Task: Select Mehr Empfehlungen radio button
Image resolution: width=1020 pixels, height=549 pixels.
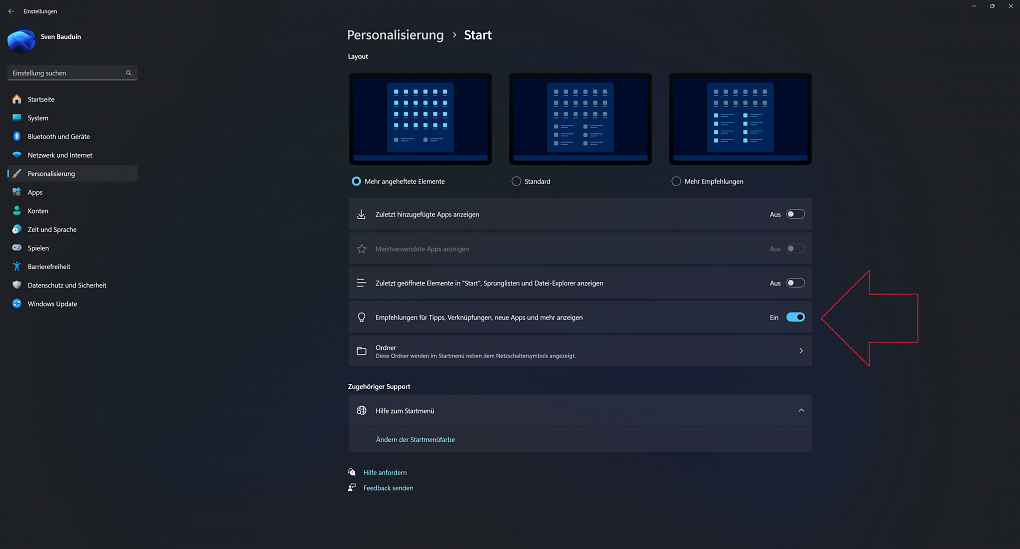Action: tap(677, 181)
